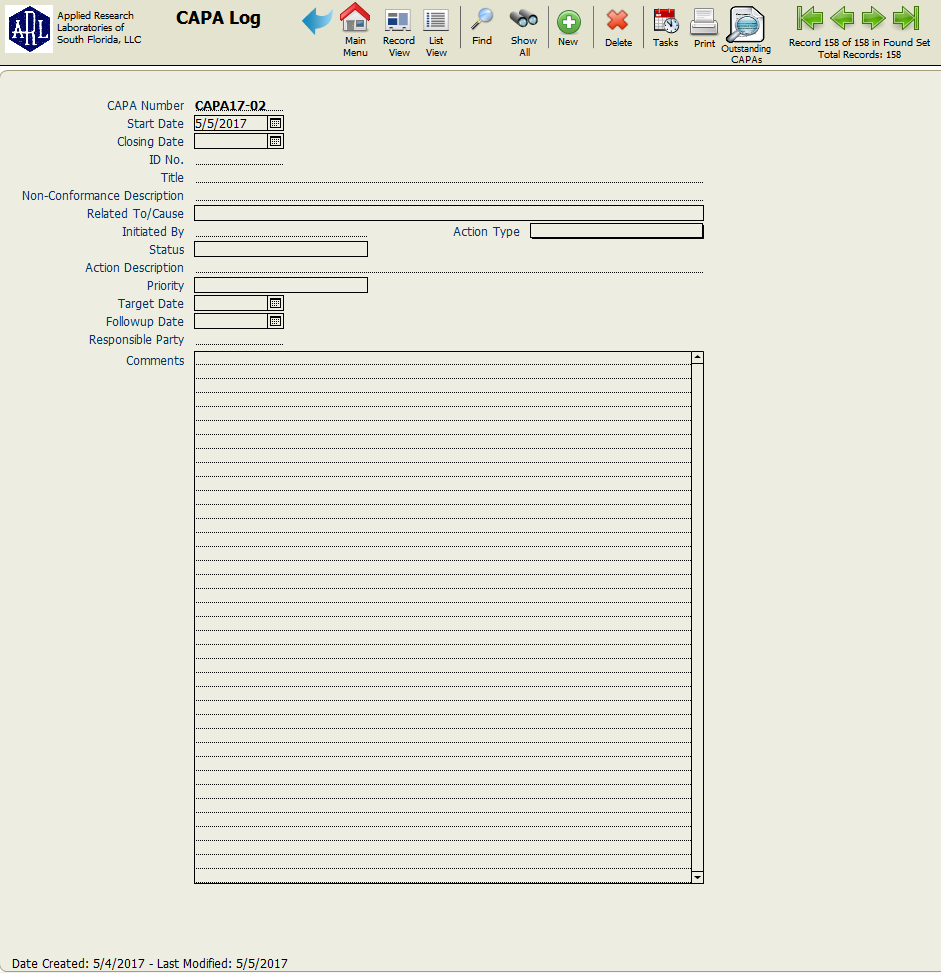
Task: Click the 'CAPA Log' heading
Action: pos(218,19)
